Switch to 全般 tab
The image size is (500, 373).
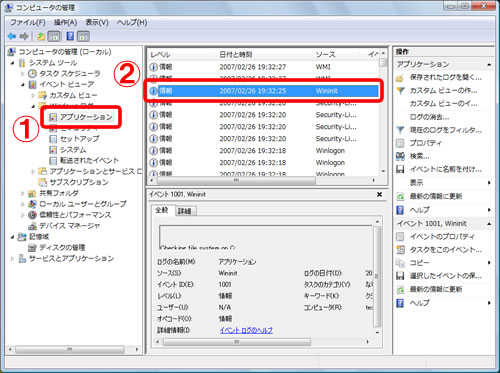(x=162, y=210)
